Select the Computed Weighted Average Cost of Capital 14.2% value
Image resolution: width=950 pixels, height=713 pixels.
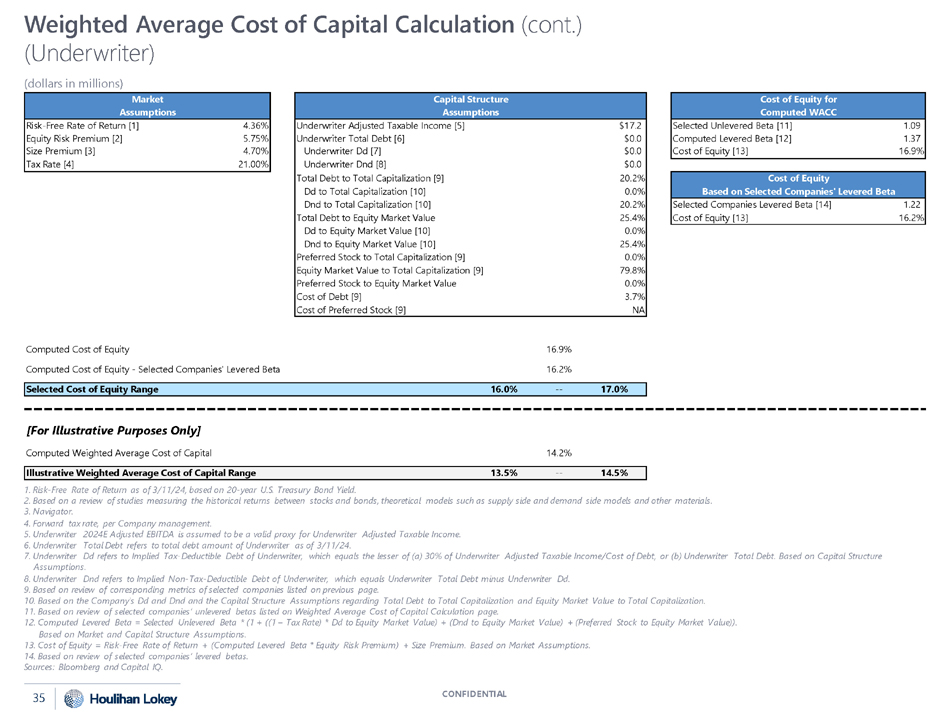point(559,453)
